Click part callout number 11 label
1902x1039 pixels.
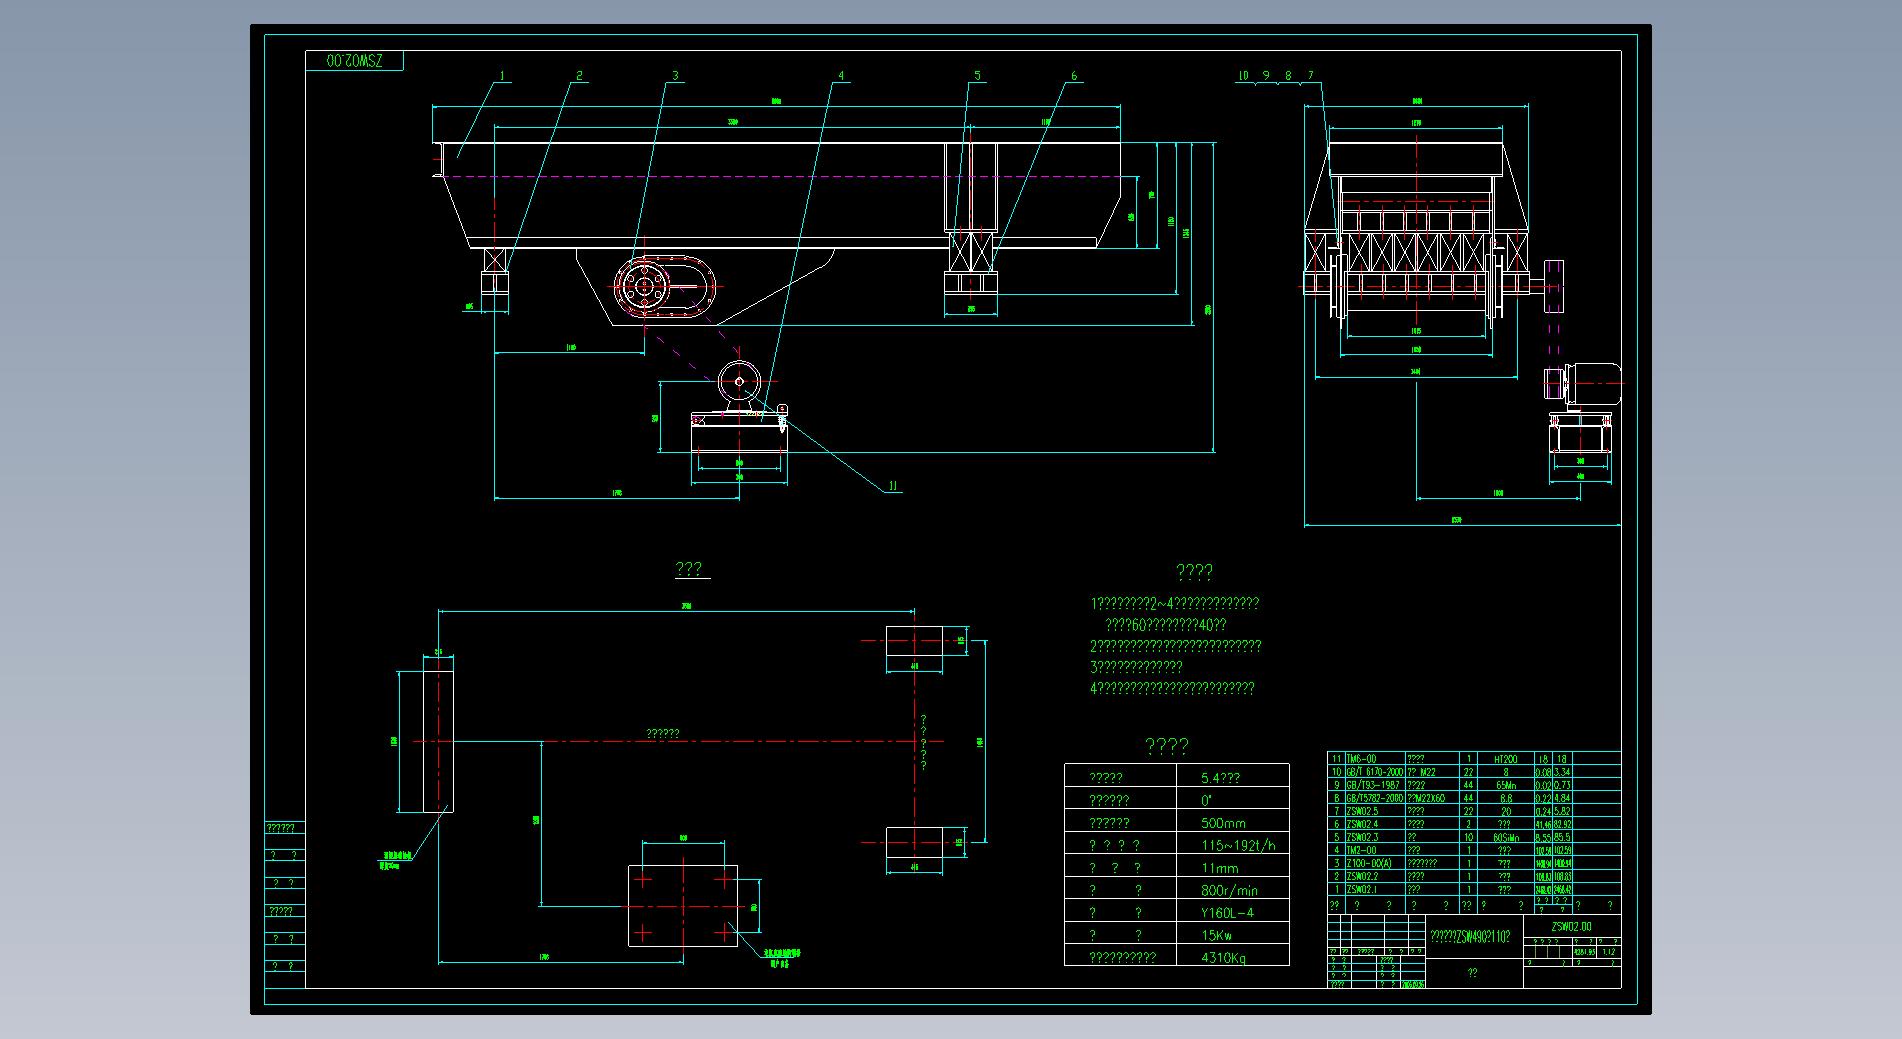[x=894, y=487]
